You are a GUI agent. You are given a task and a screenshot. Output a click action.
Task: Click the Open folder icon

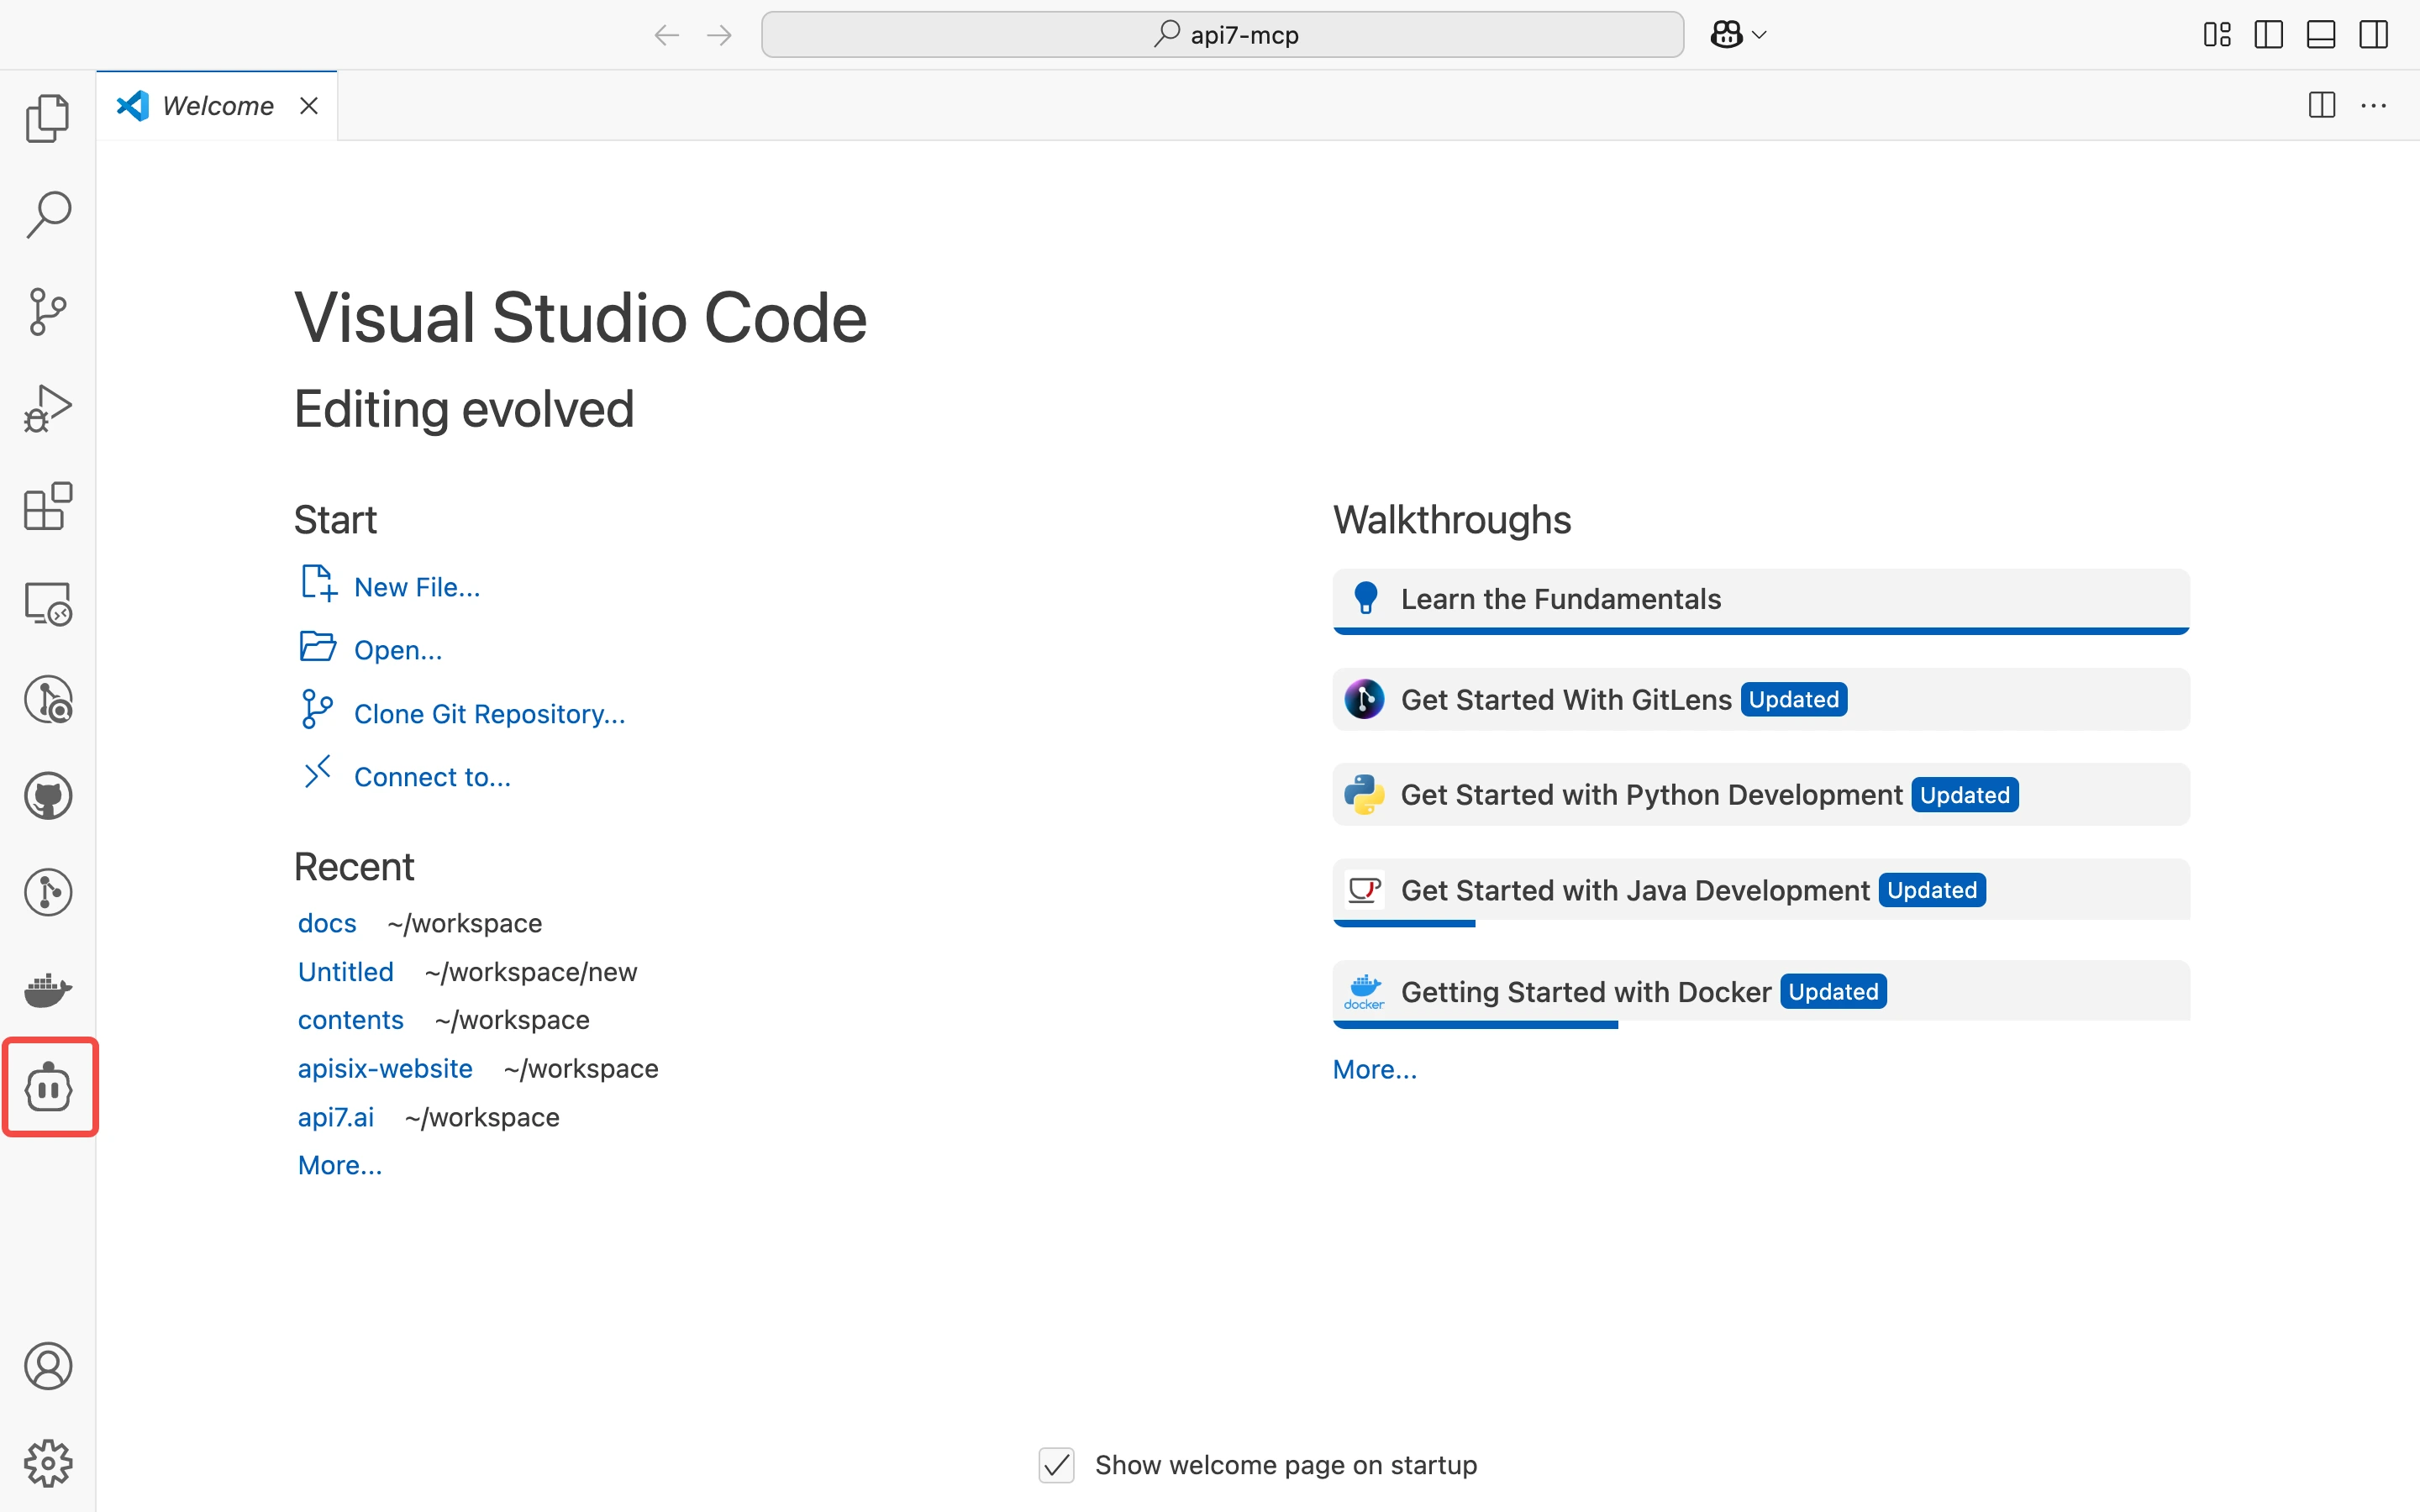point(318,646)
